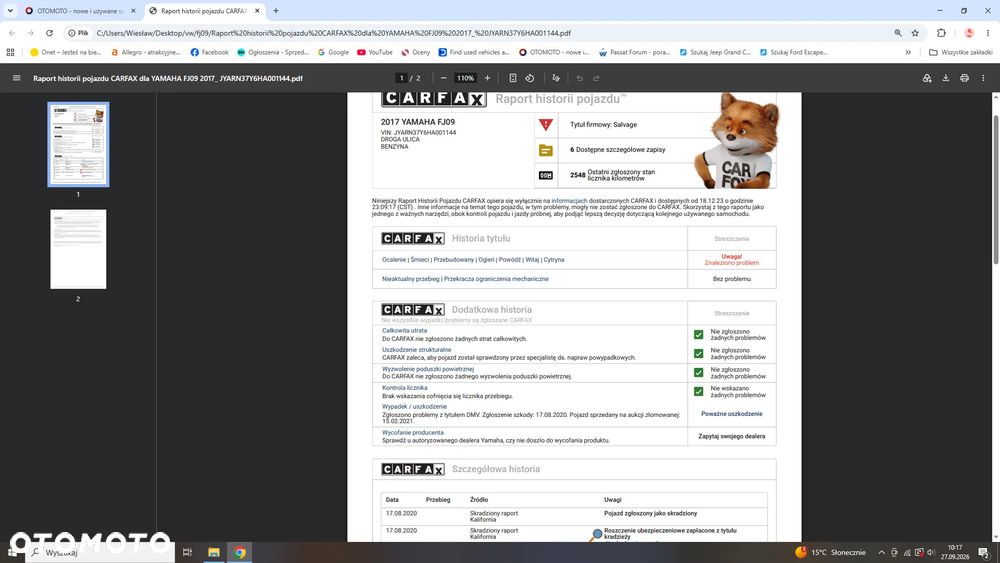Click the Przebudowany title link

453,260
